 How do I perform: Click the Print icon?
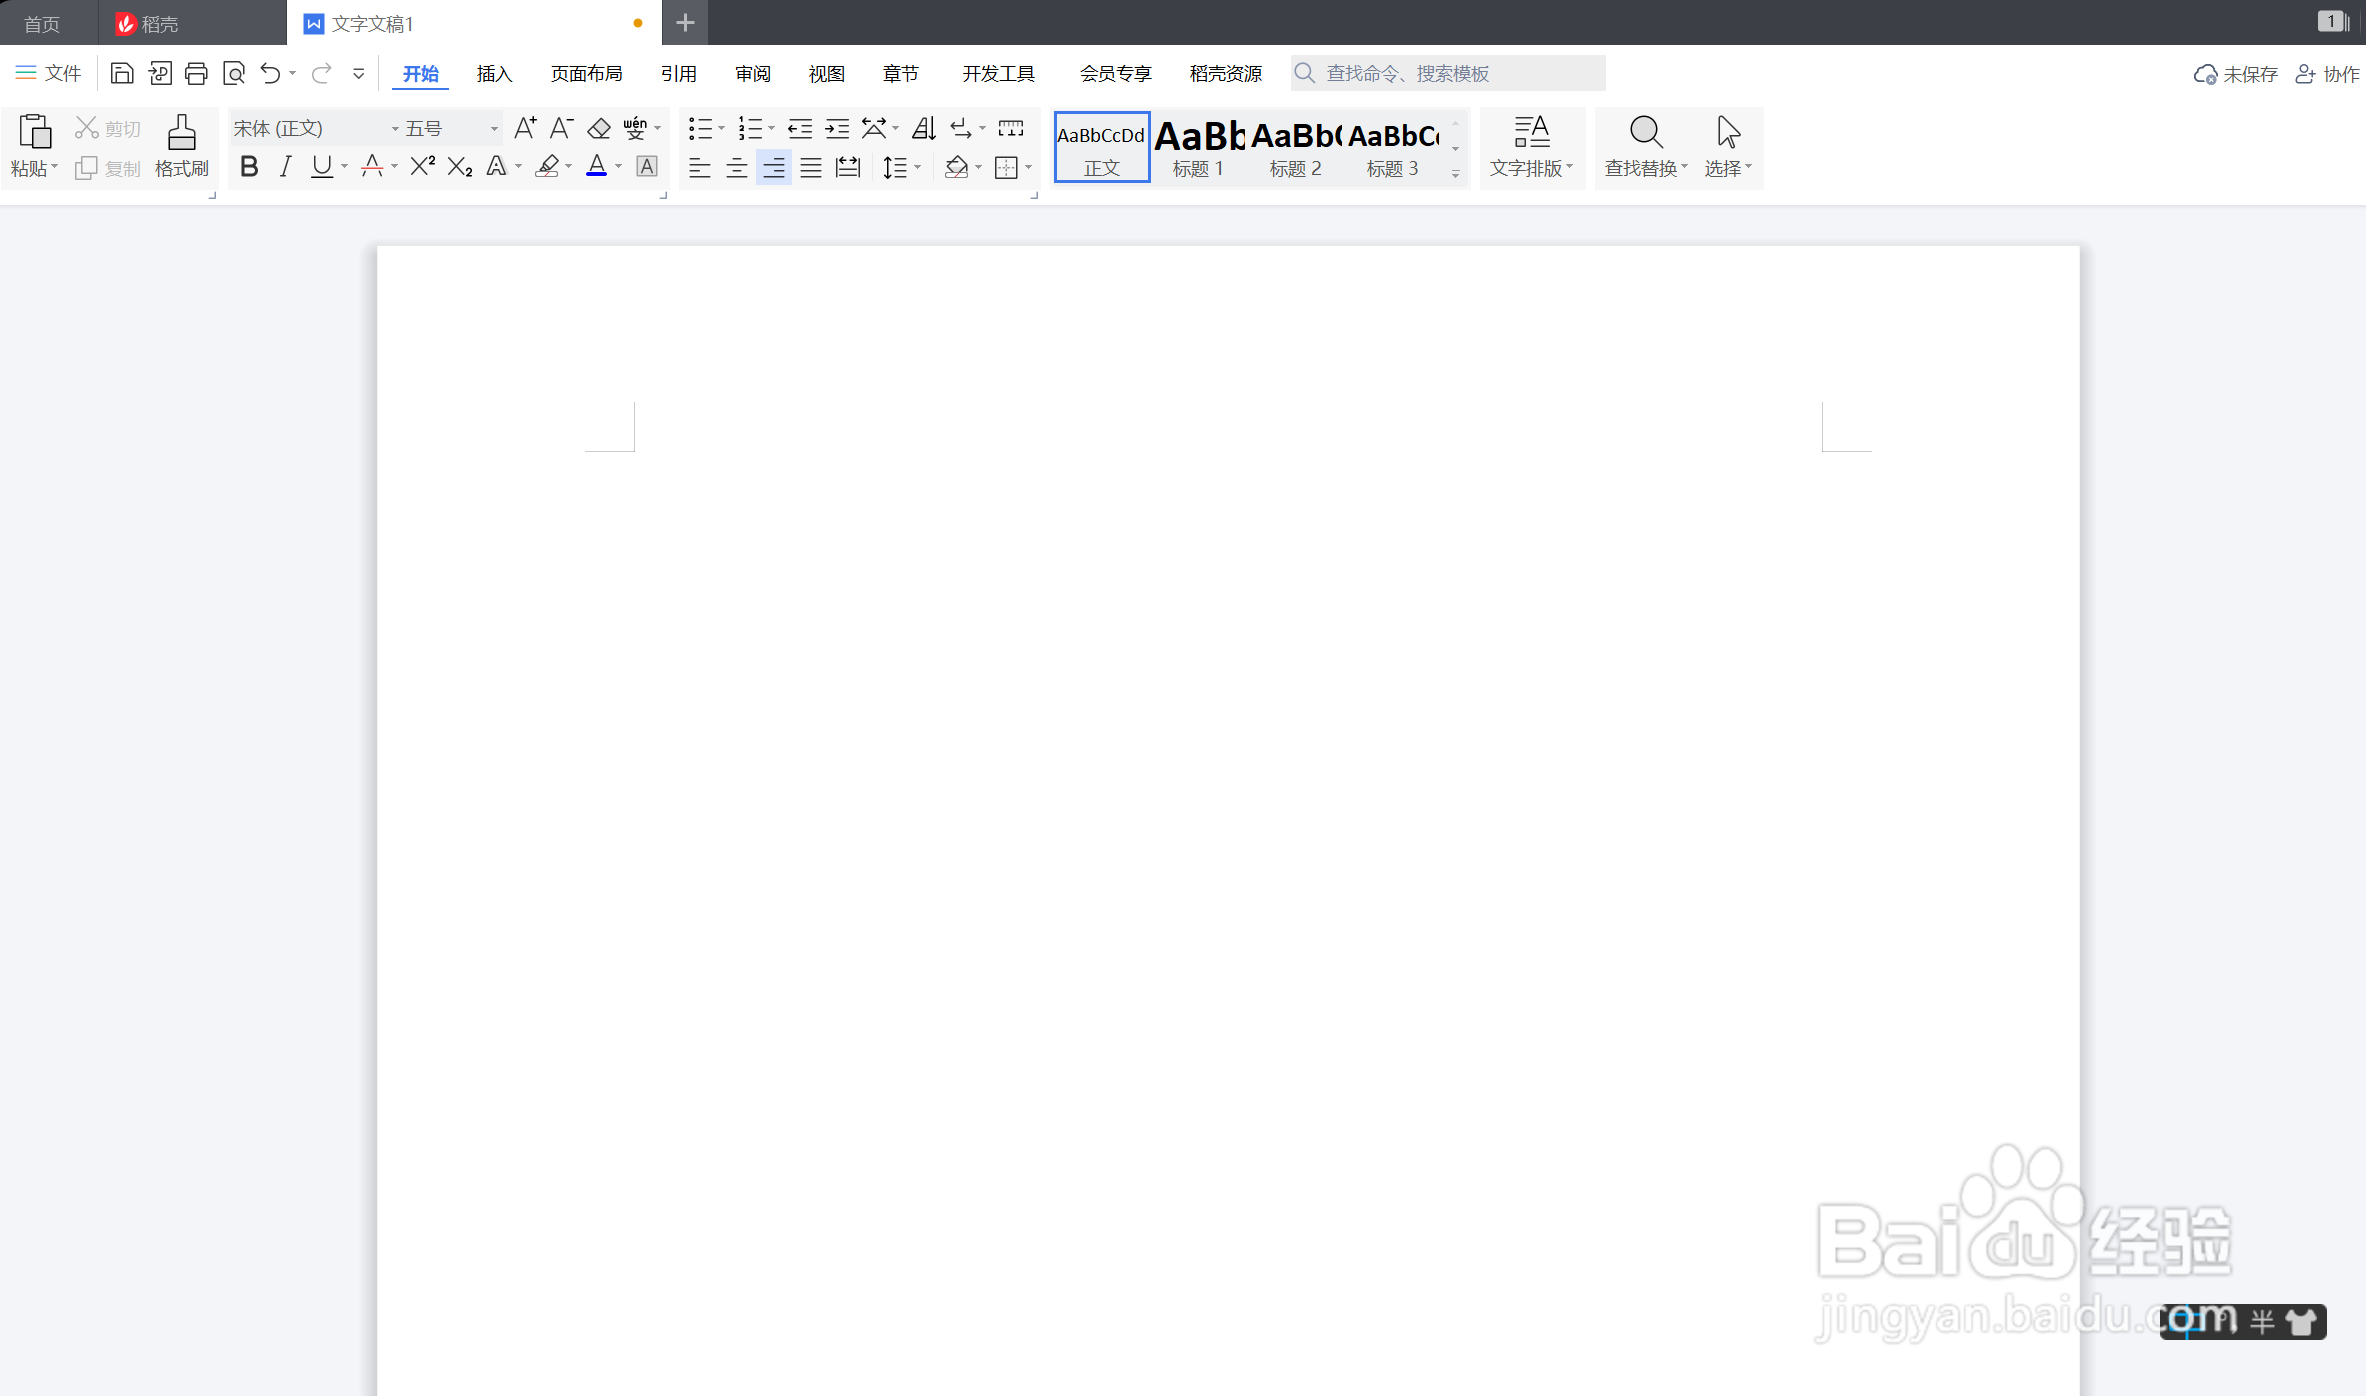(x=196, y=73)
